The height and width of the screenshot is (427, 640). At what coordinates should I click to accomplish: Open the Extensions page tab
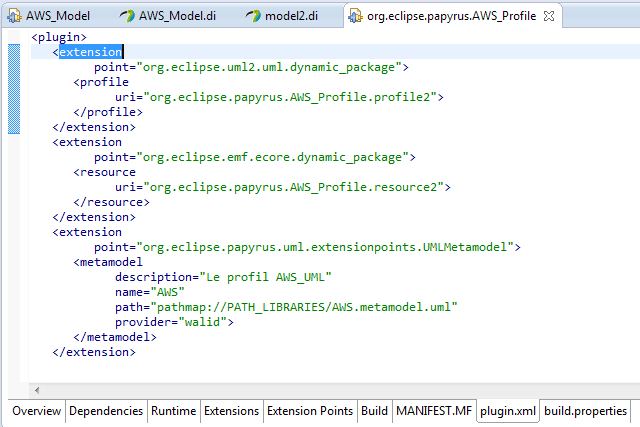pos(231,411)
